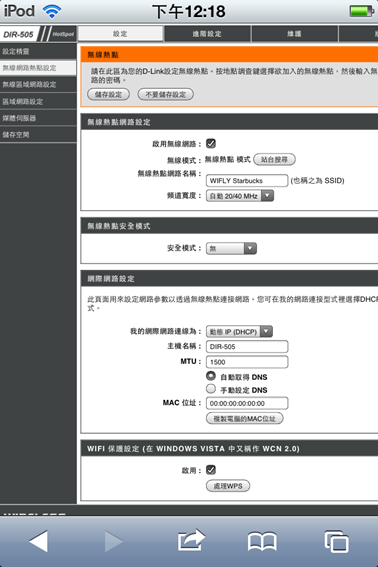Open 區域網路設定 in sidebar
Image resolution: width=378 pixels, height=567 pixels.
click(38, 102)
